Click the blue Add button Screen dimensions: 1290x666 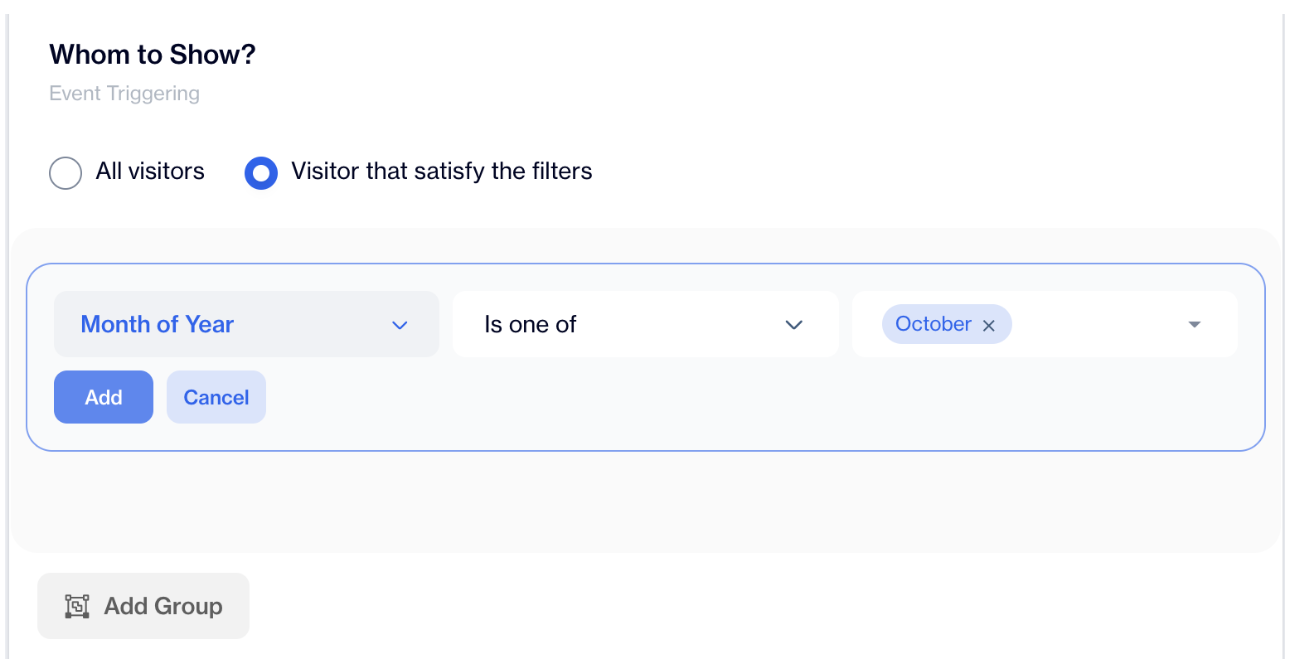[x=103, y=397]
